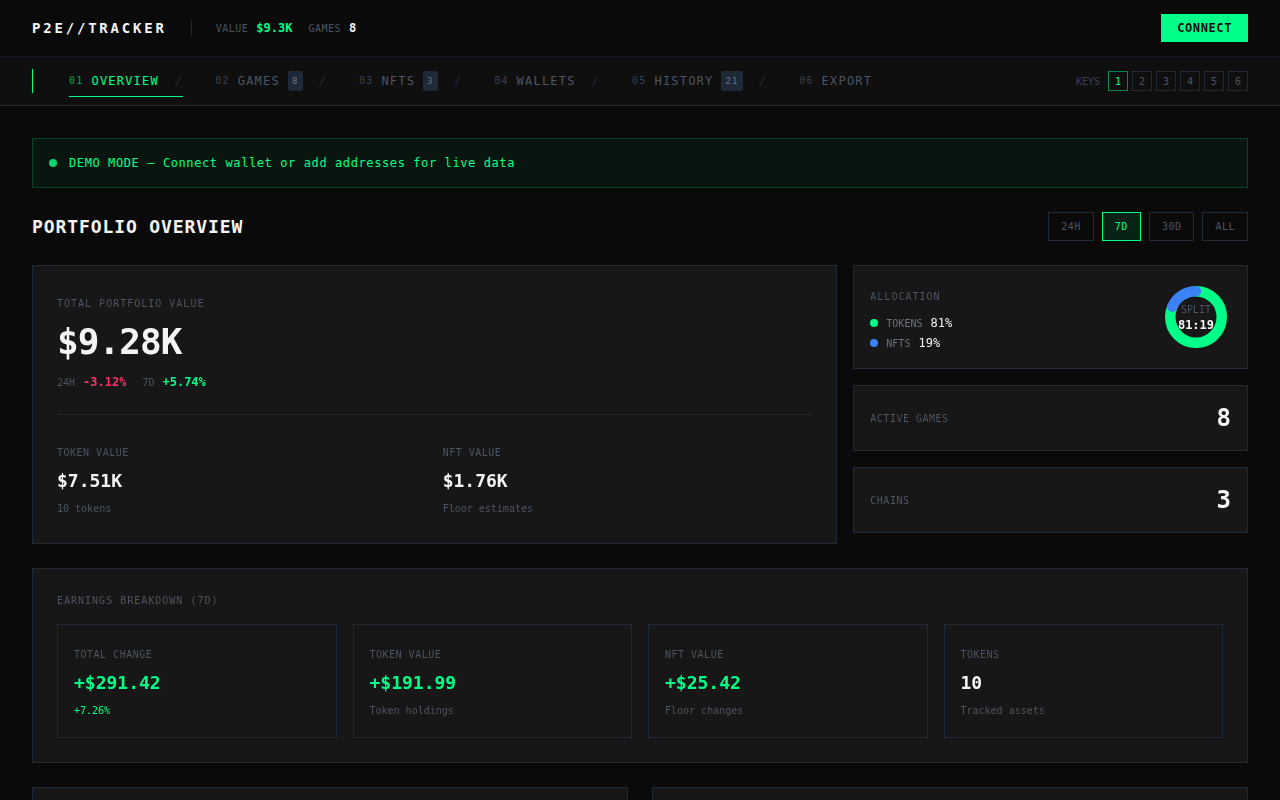Click the NFTS count badge showing 3

430,80
